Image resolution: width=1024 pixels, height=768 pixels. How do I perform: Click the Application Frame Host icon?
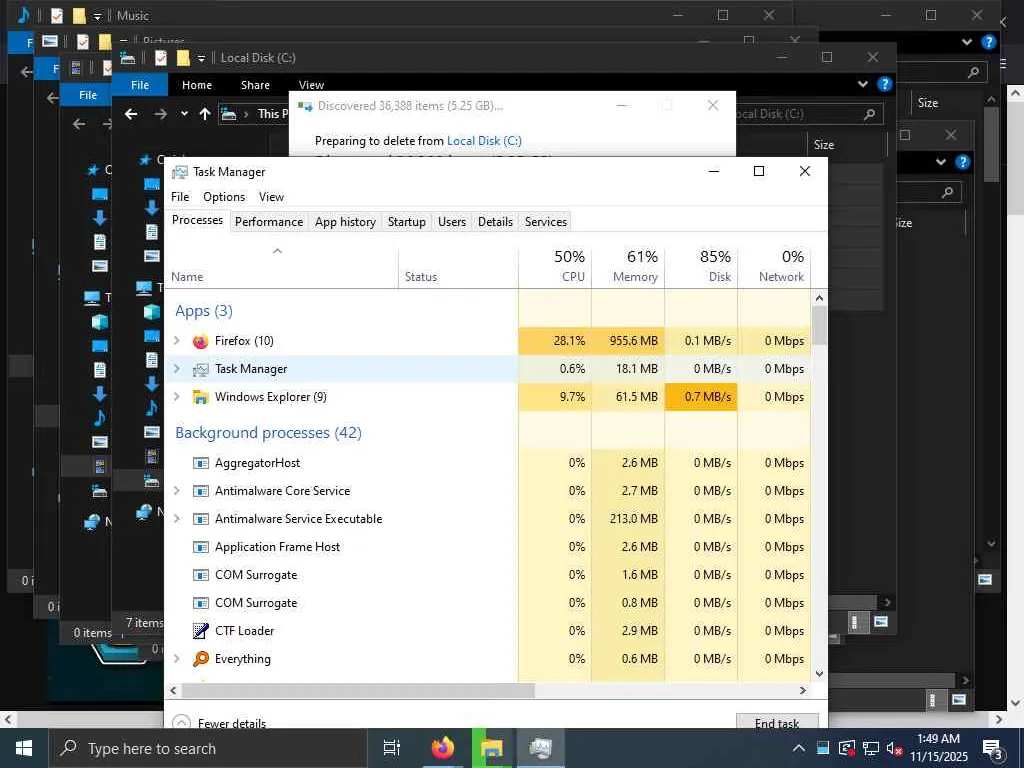pyautogui.click(x=200, y=547)
